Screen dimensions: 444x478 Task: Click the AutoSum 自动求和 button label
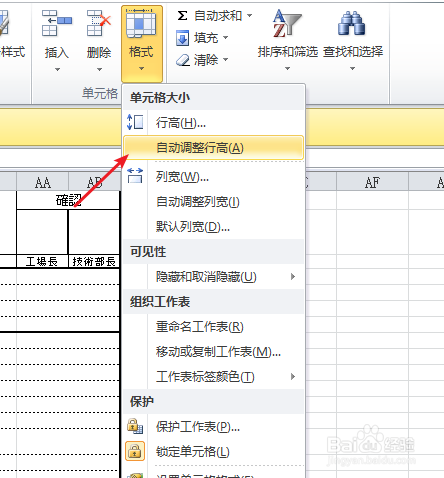point(218,15)
